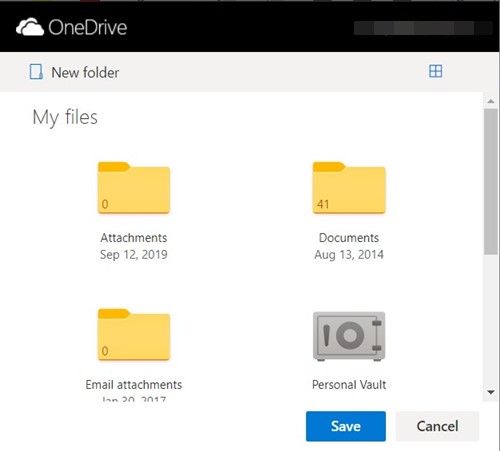Open the Documents folder icon

pyautogui.click(x=349, y=188)
